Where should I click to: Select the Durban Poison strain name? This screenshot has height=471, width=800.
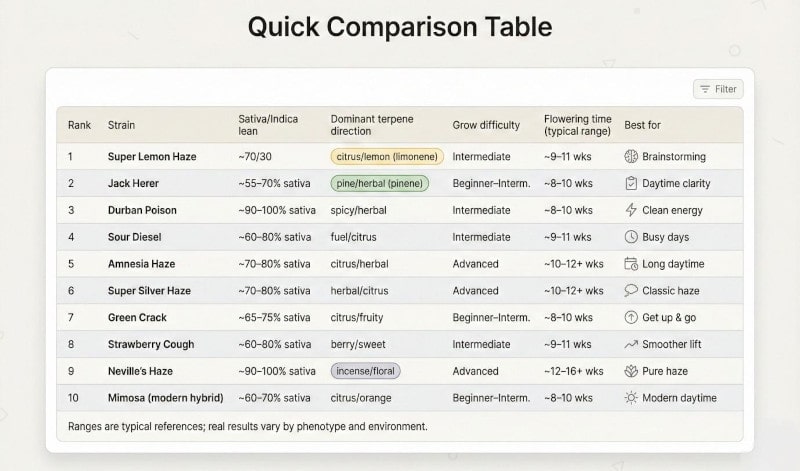click(x=143, y=210)
